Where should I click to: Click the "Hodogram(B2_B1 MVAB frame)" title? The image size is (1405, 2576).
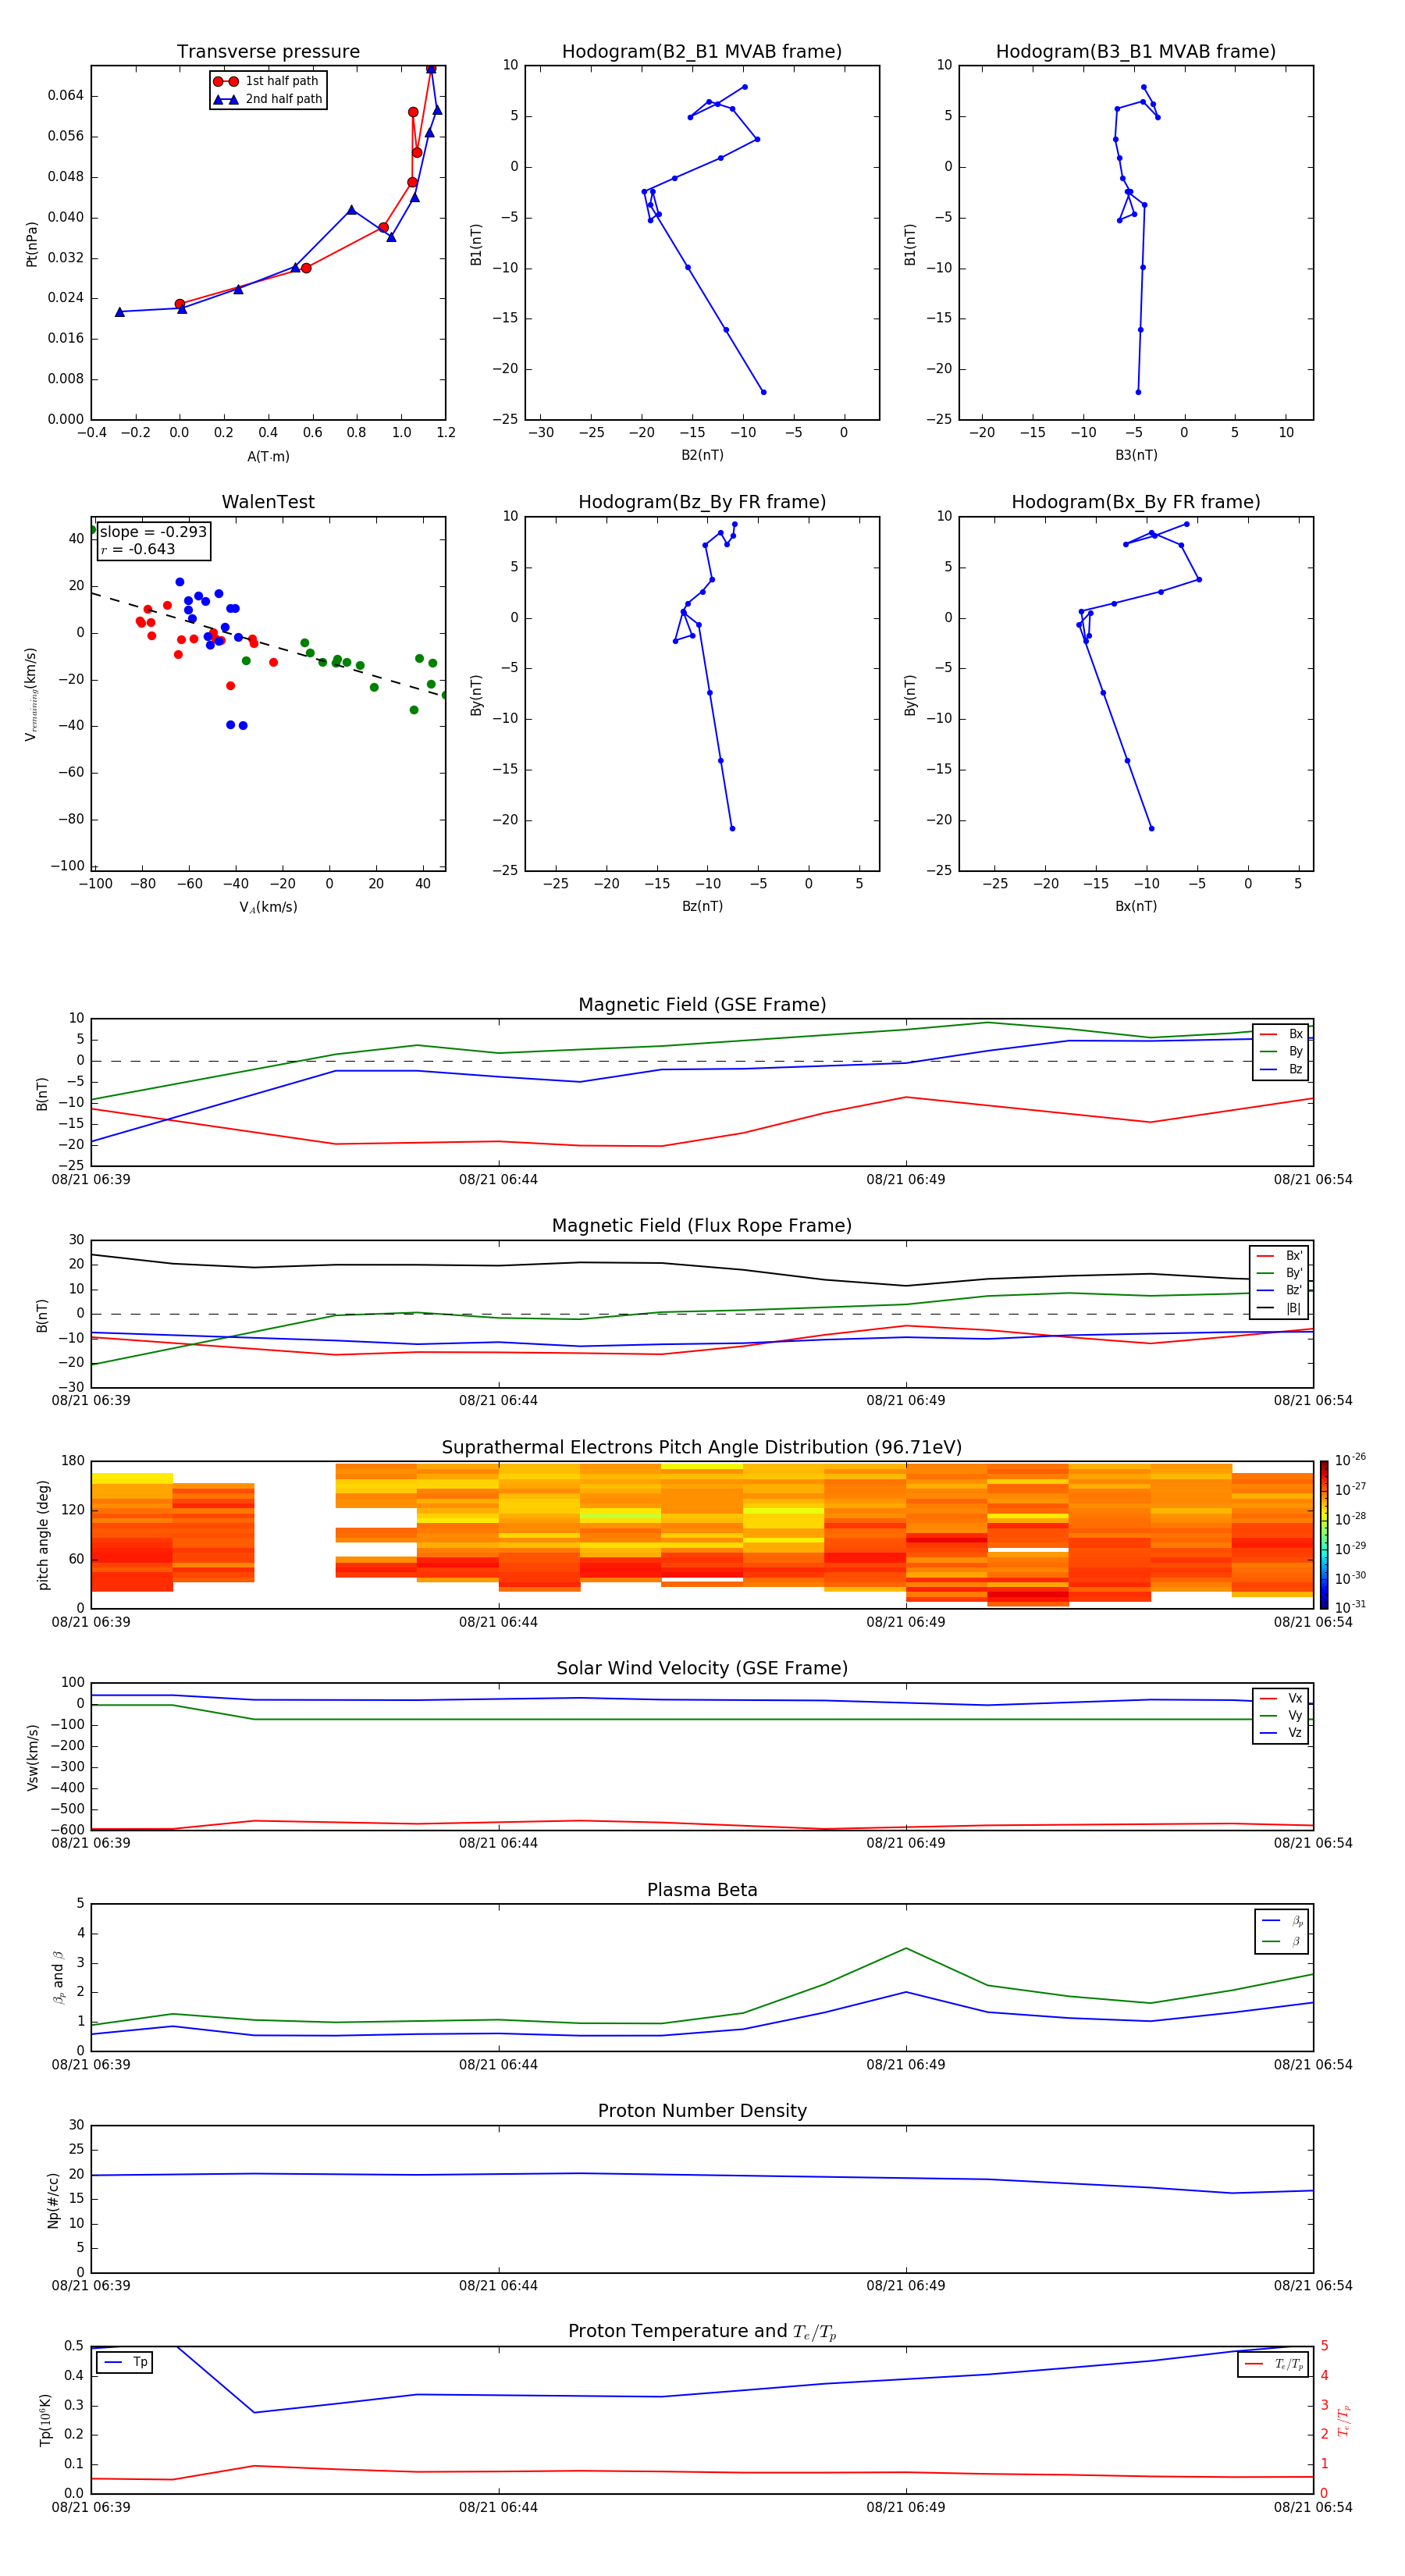click(x=702, y=52)
